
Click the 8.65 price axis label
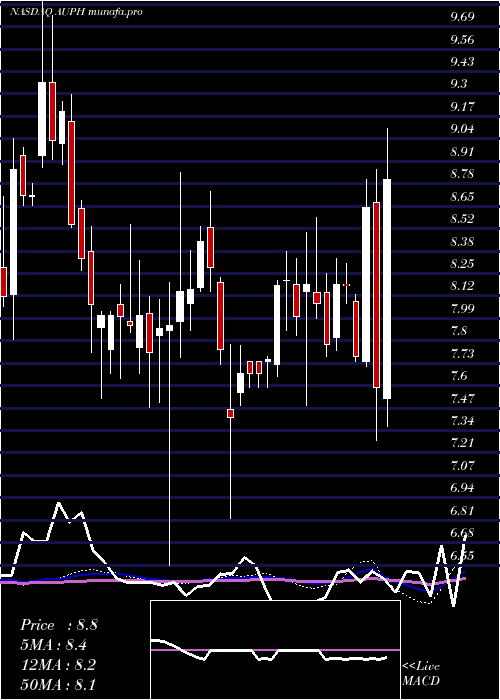point(462,197)
